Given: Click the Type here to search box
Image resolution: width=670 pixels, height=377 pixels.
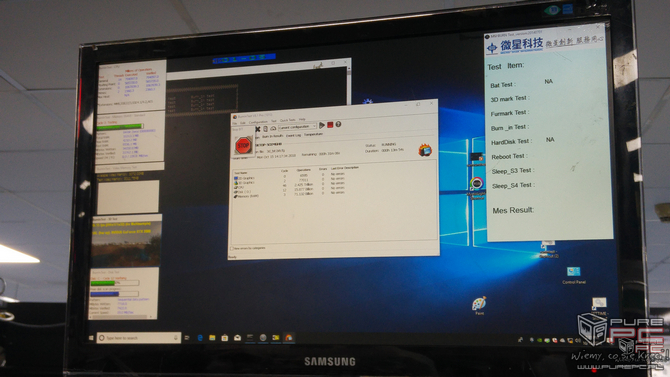Looking at the screenshot, I should coord(138,338).
